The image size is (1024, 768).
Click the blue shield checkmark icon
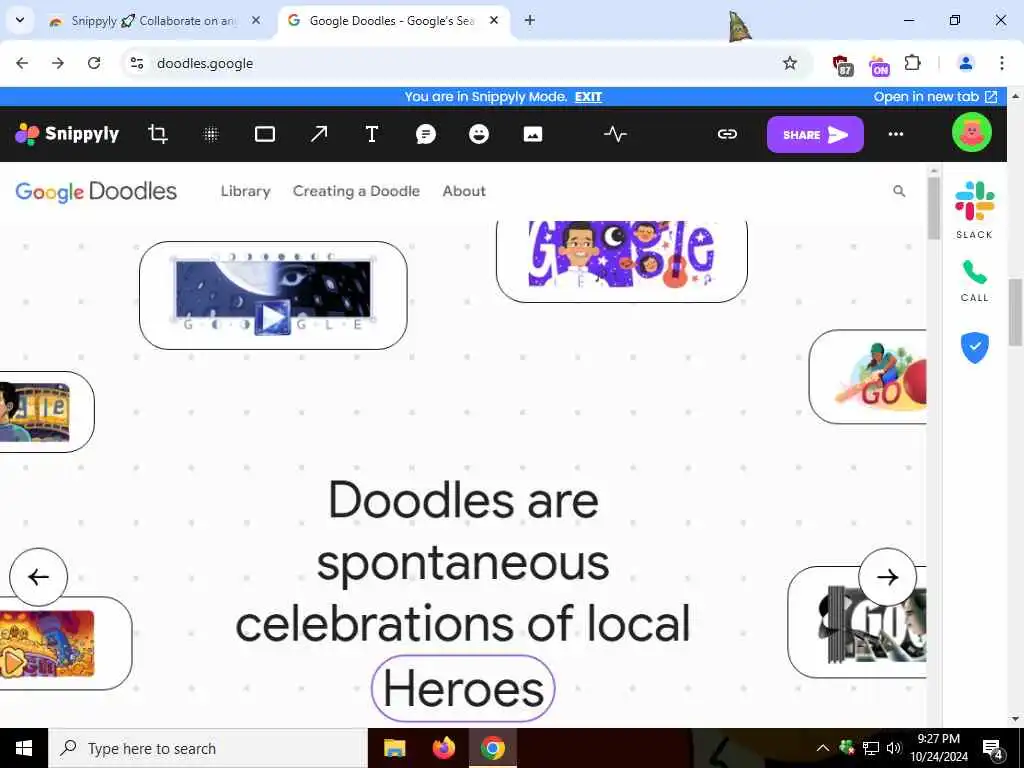974,347
